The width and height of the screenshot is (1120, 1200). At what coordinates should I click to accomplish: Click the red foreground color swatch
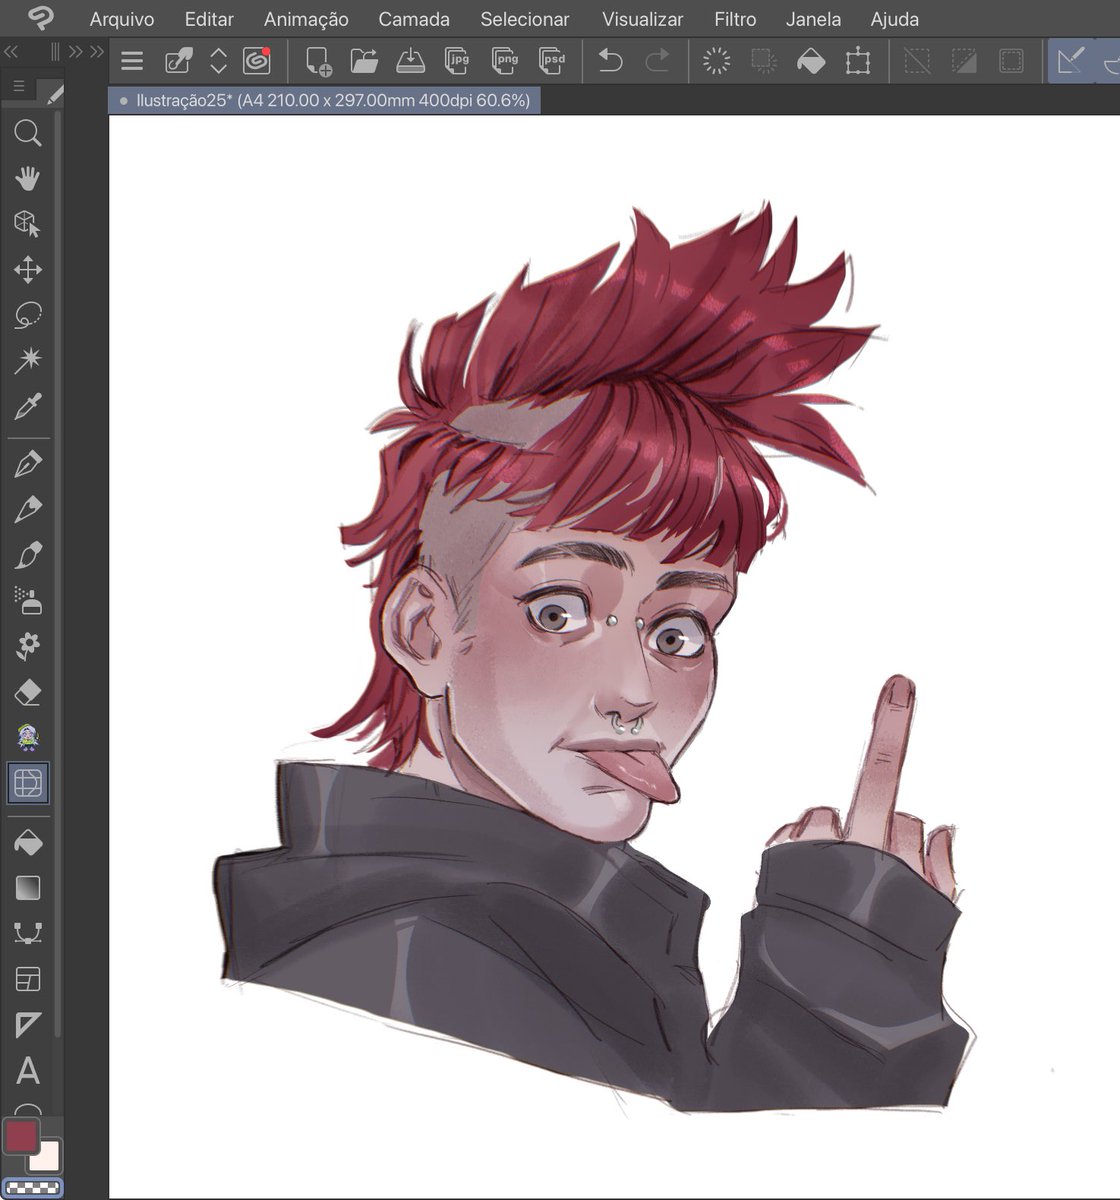[22, 1136]
